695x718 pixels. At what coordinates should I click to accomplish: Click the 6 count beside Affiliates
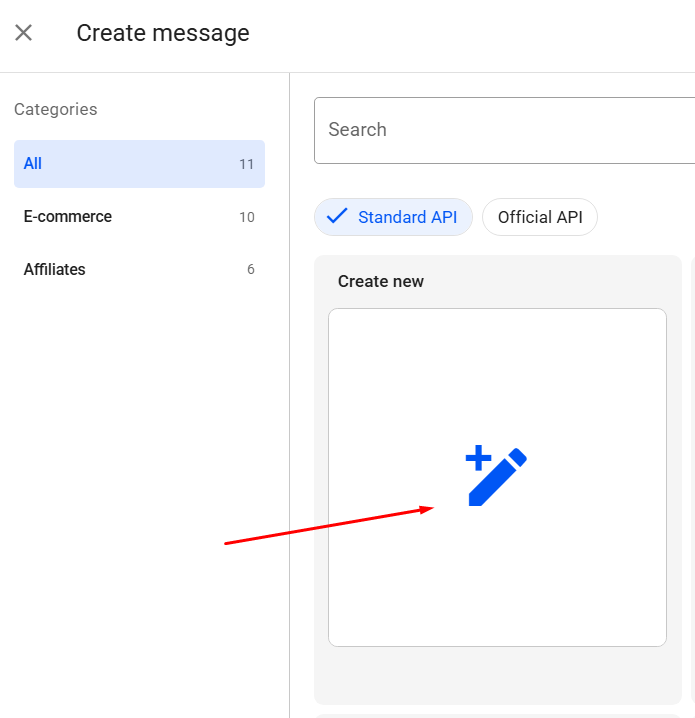coord(250,270)
